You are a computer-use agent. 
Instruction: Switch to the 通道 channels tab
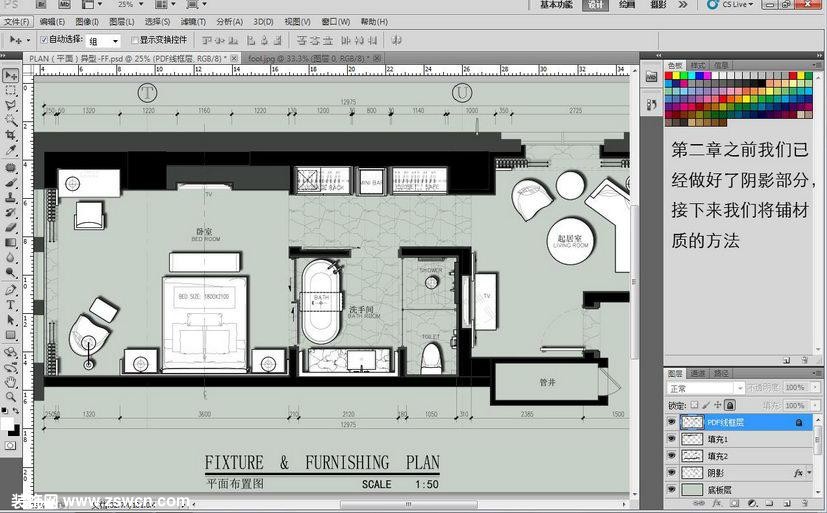tap(698, 373)
